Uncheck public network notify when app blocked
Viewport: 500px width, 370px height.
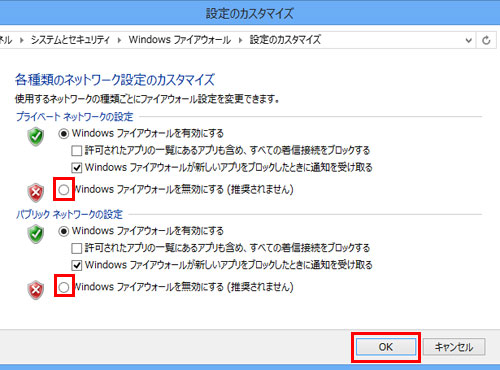click(77, 265)
